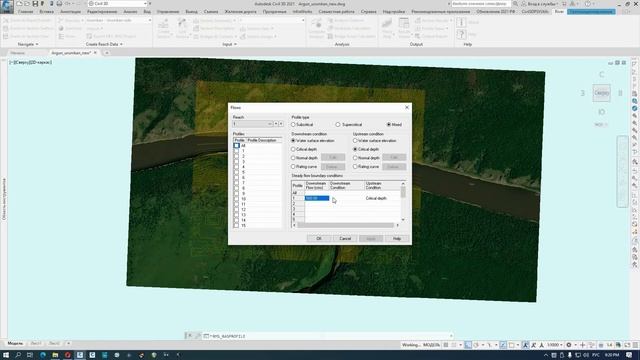Choose downstream Critical depth option
This screenshot has width=640, height=360.
pos(293,149)
